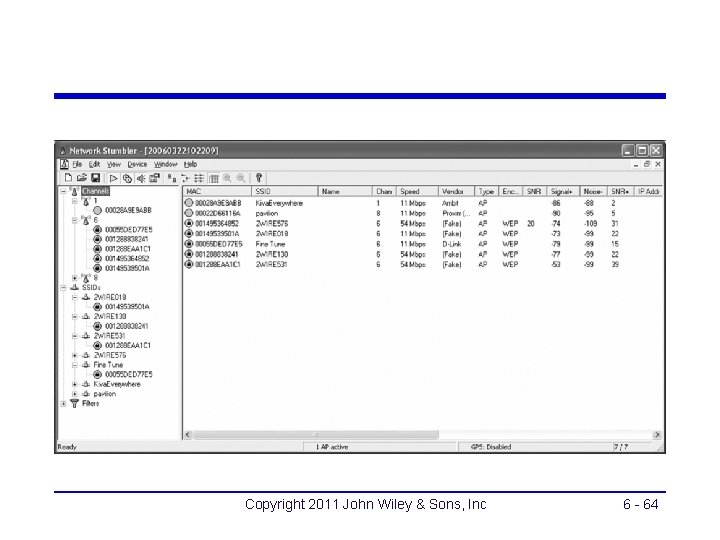Select 001288EAA1C1 under 2WIRE531 node
The height and width of the screenshot is (540, 720).
click(128, 345)
